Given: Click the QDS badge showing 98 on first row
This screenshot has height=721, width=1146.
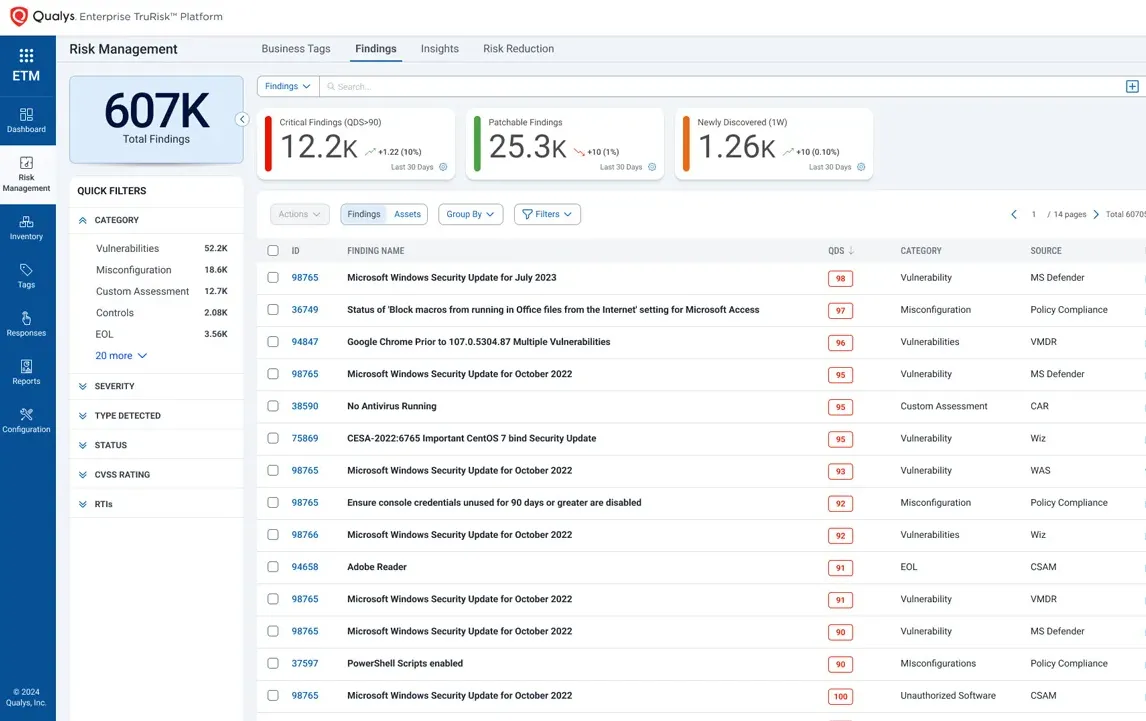Looking at the screenshot, I should pyautogui.click(x=840, y=278).
